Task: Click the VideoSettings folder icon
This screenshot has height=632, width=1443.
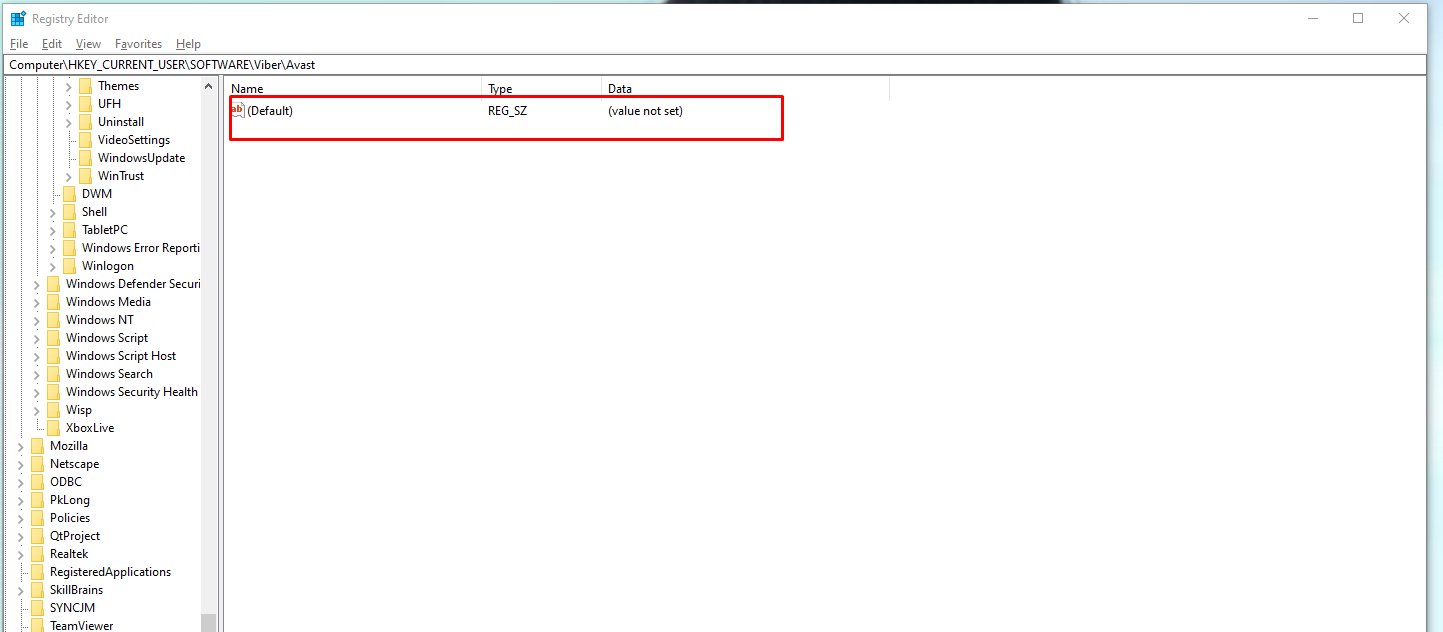Action: tap(85, 140)
